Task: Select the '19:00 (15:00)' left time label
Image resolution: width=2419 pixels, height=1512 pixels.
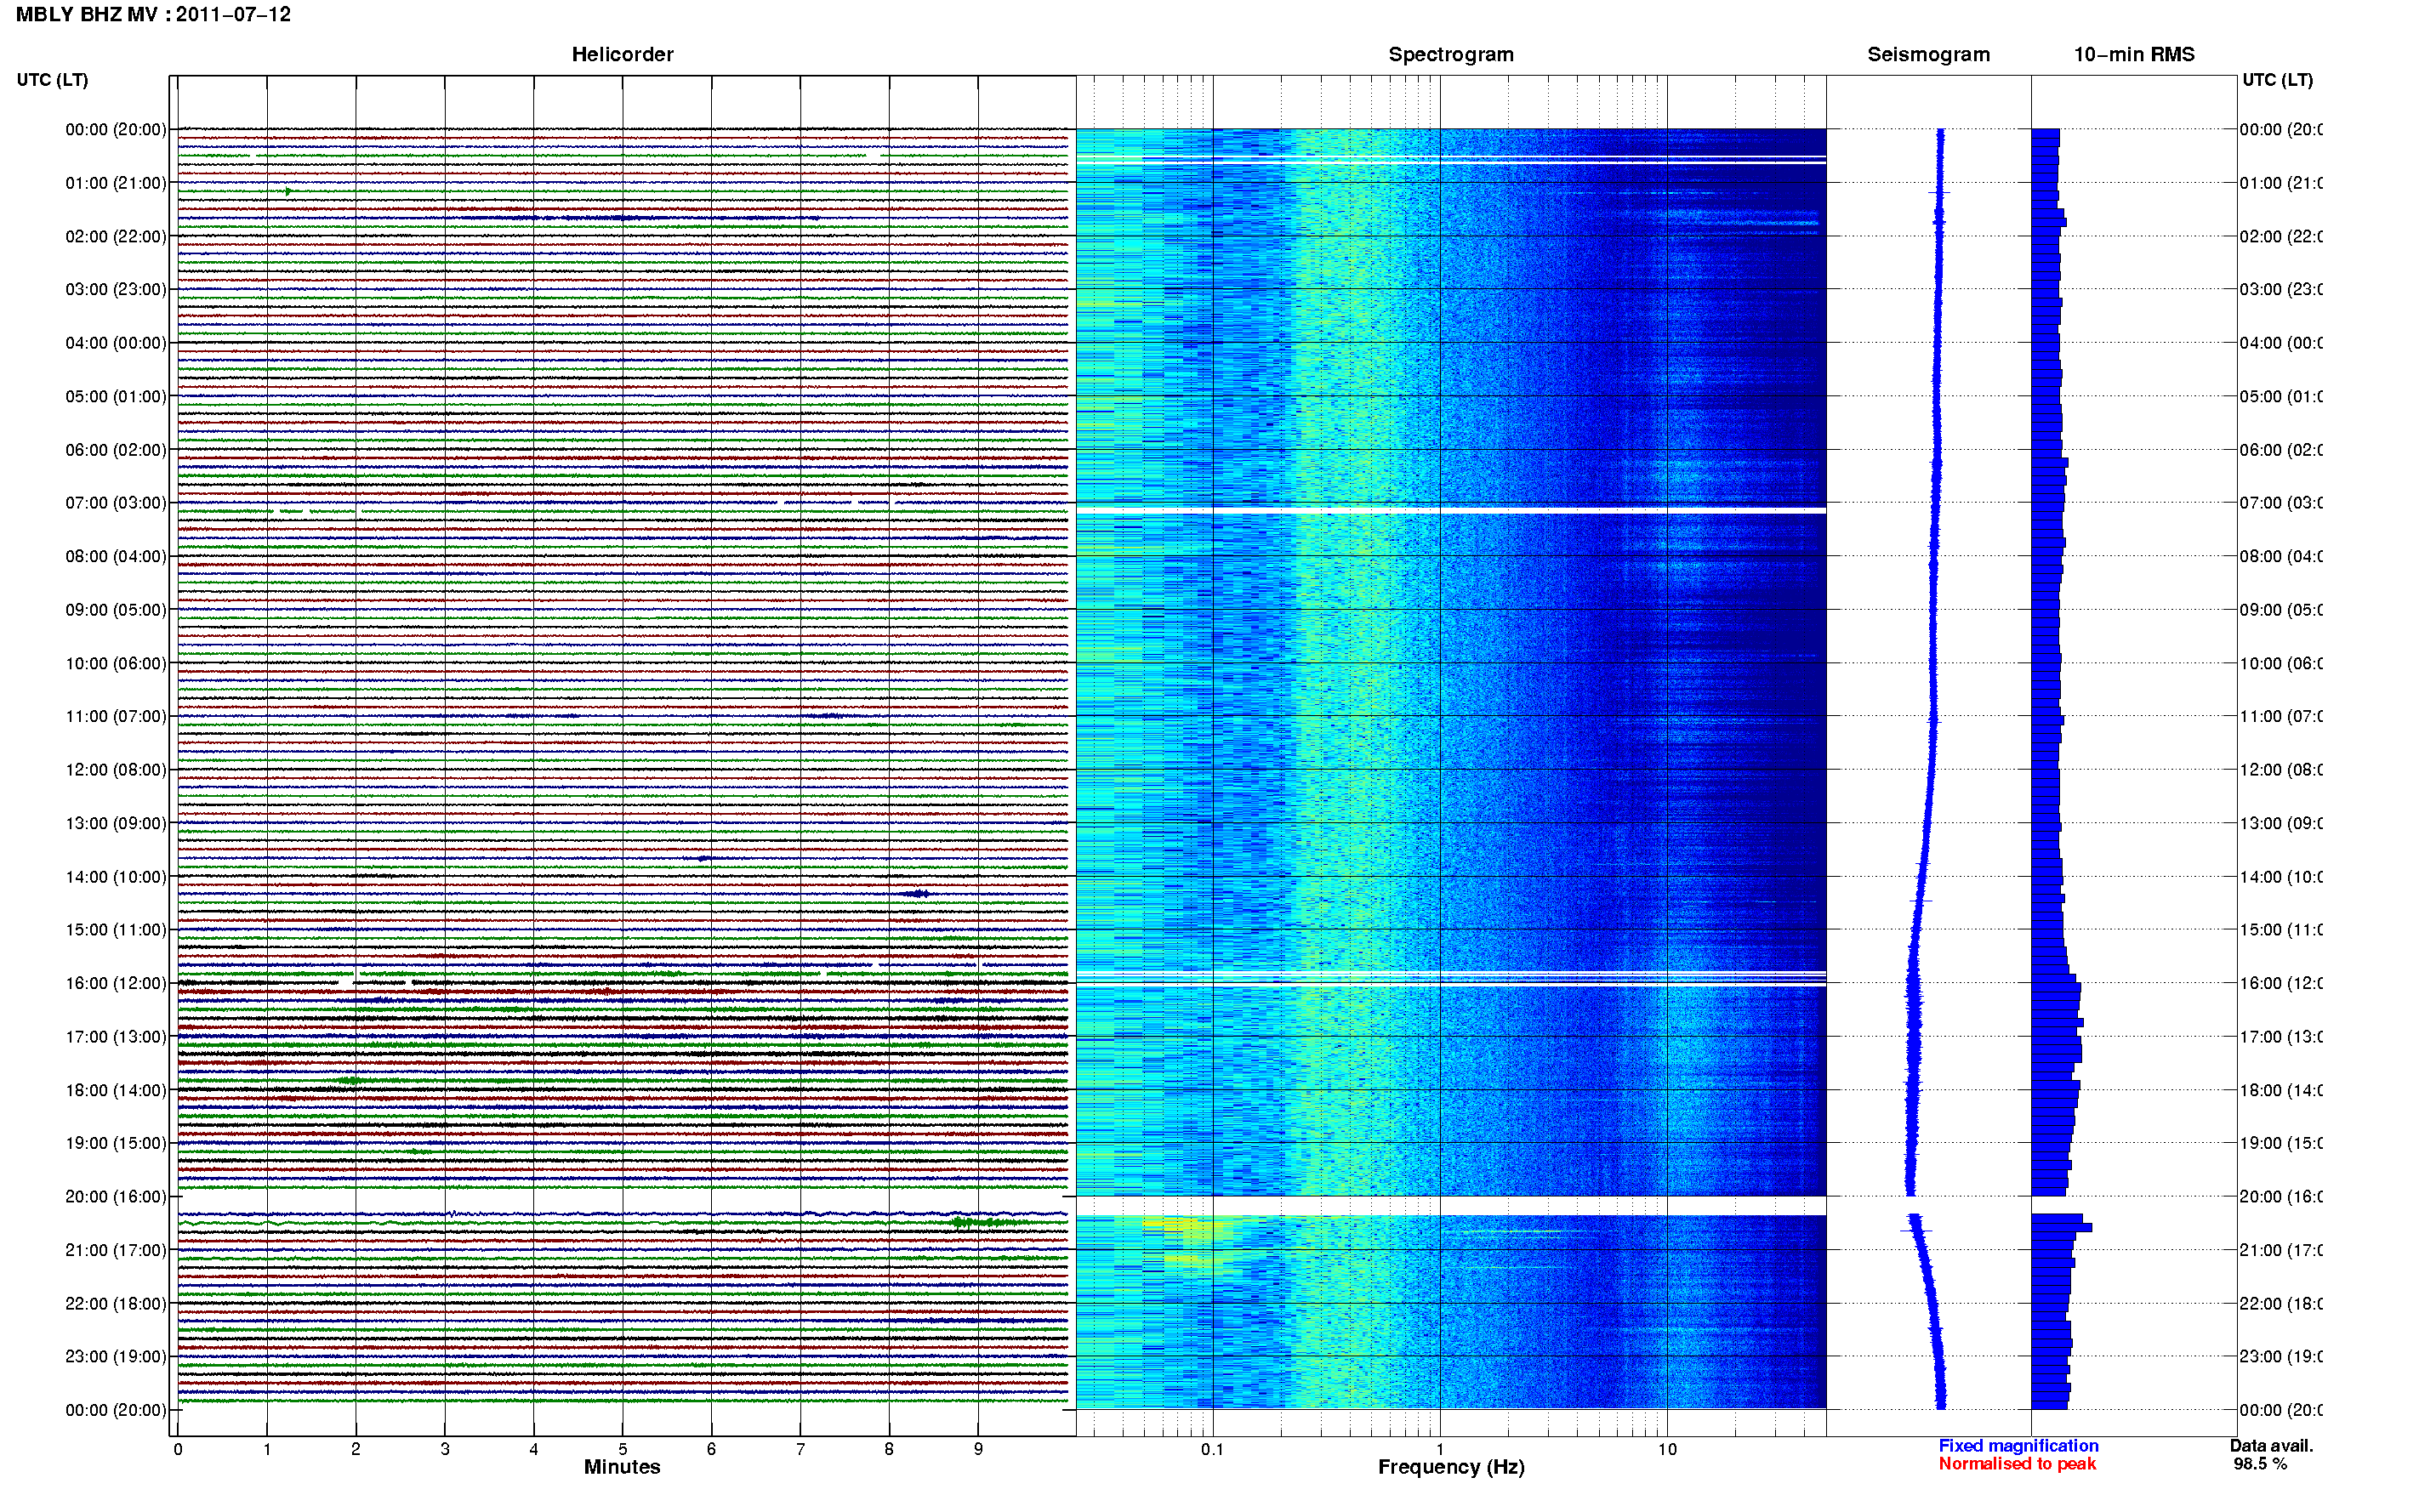Action: [116, 1144]
